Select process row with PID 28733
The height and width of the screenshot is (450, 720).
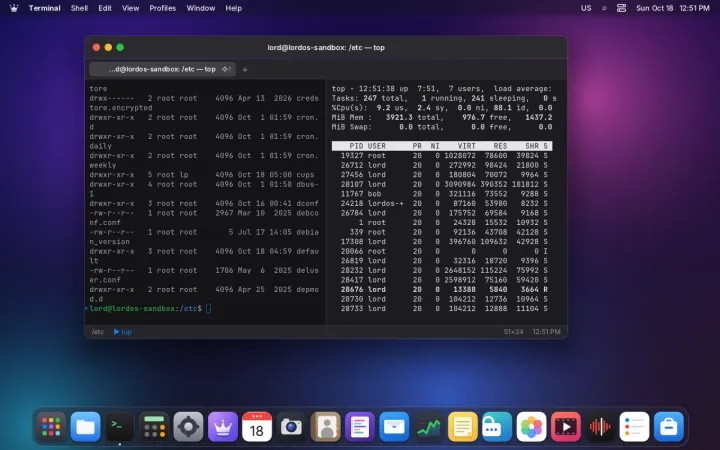pos(442,309)
